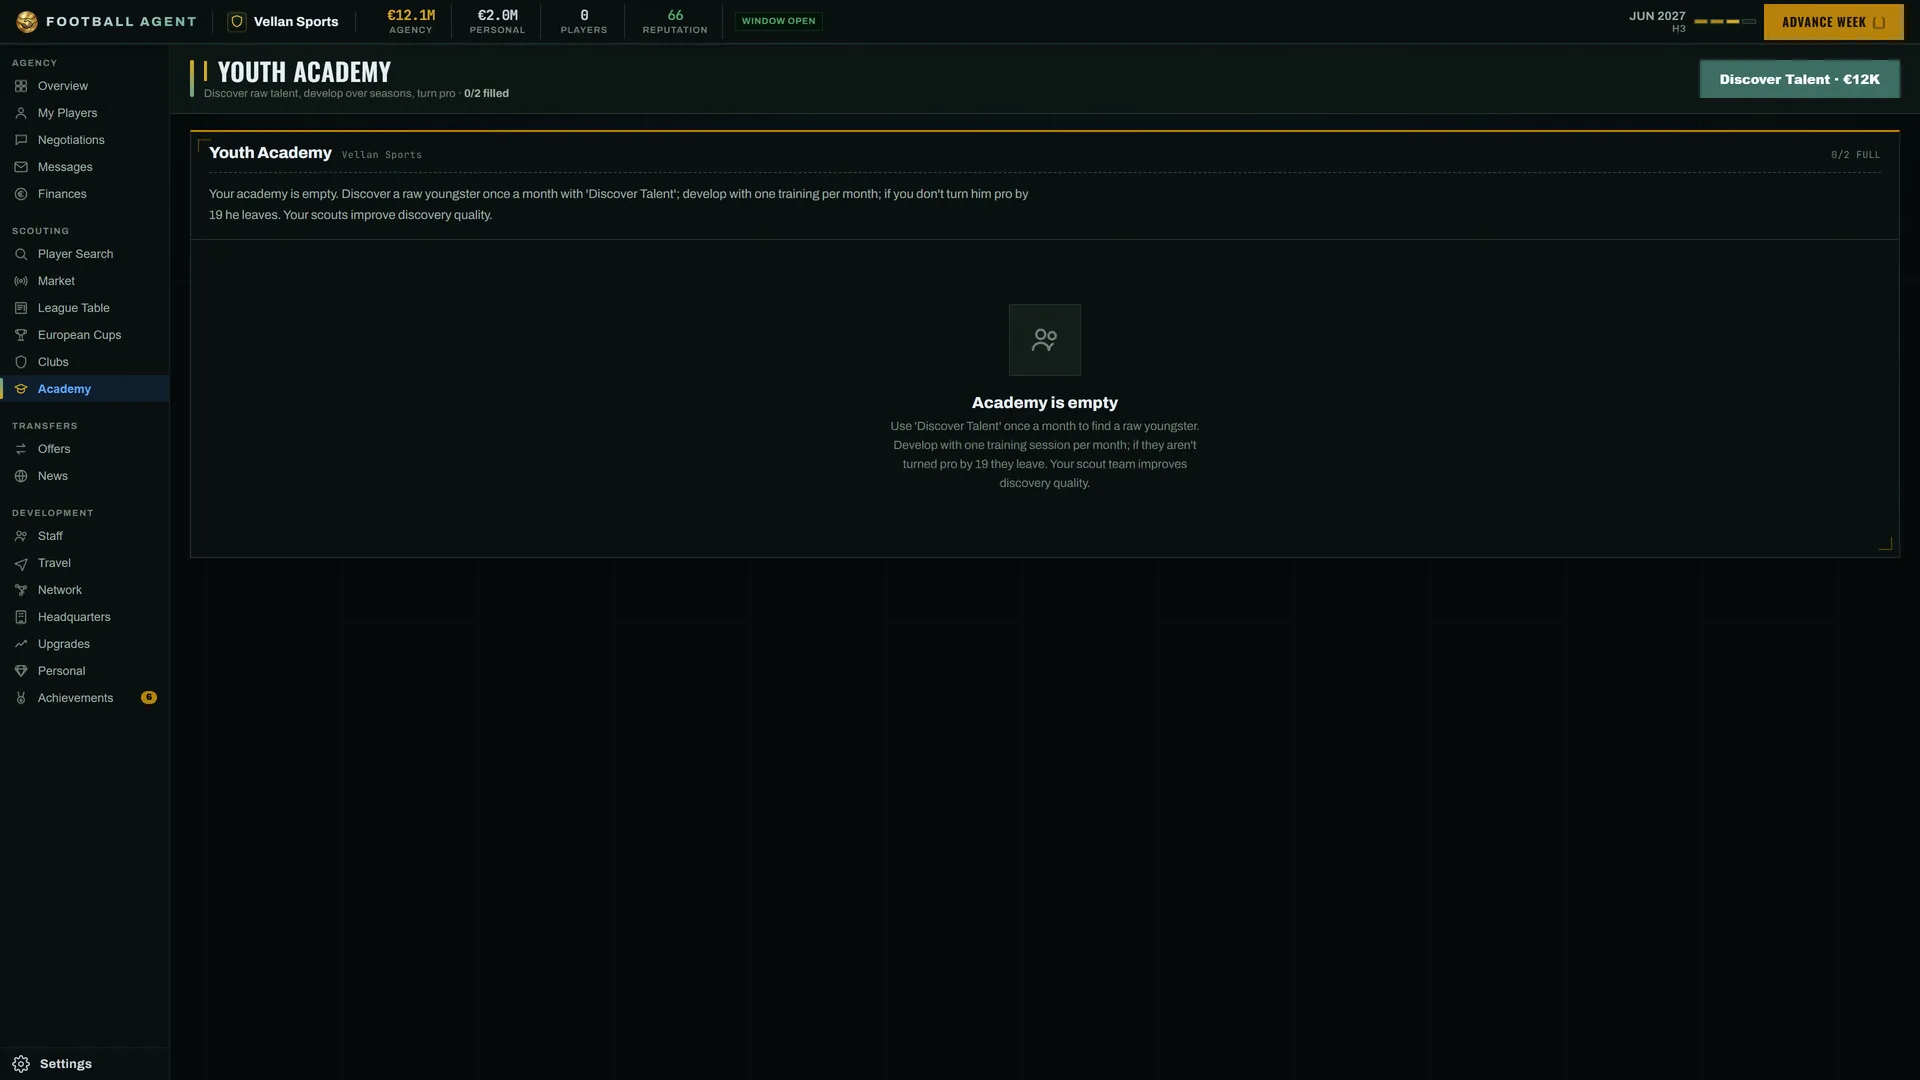Open the Headquarters page

click(x=85, y=617)
